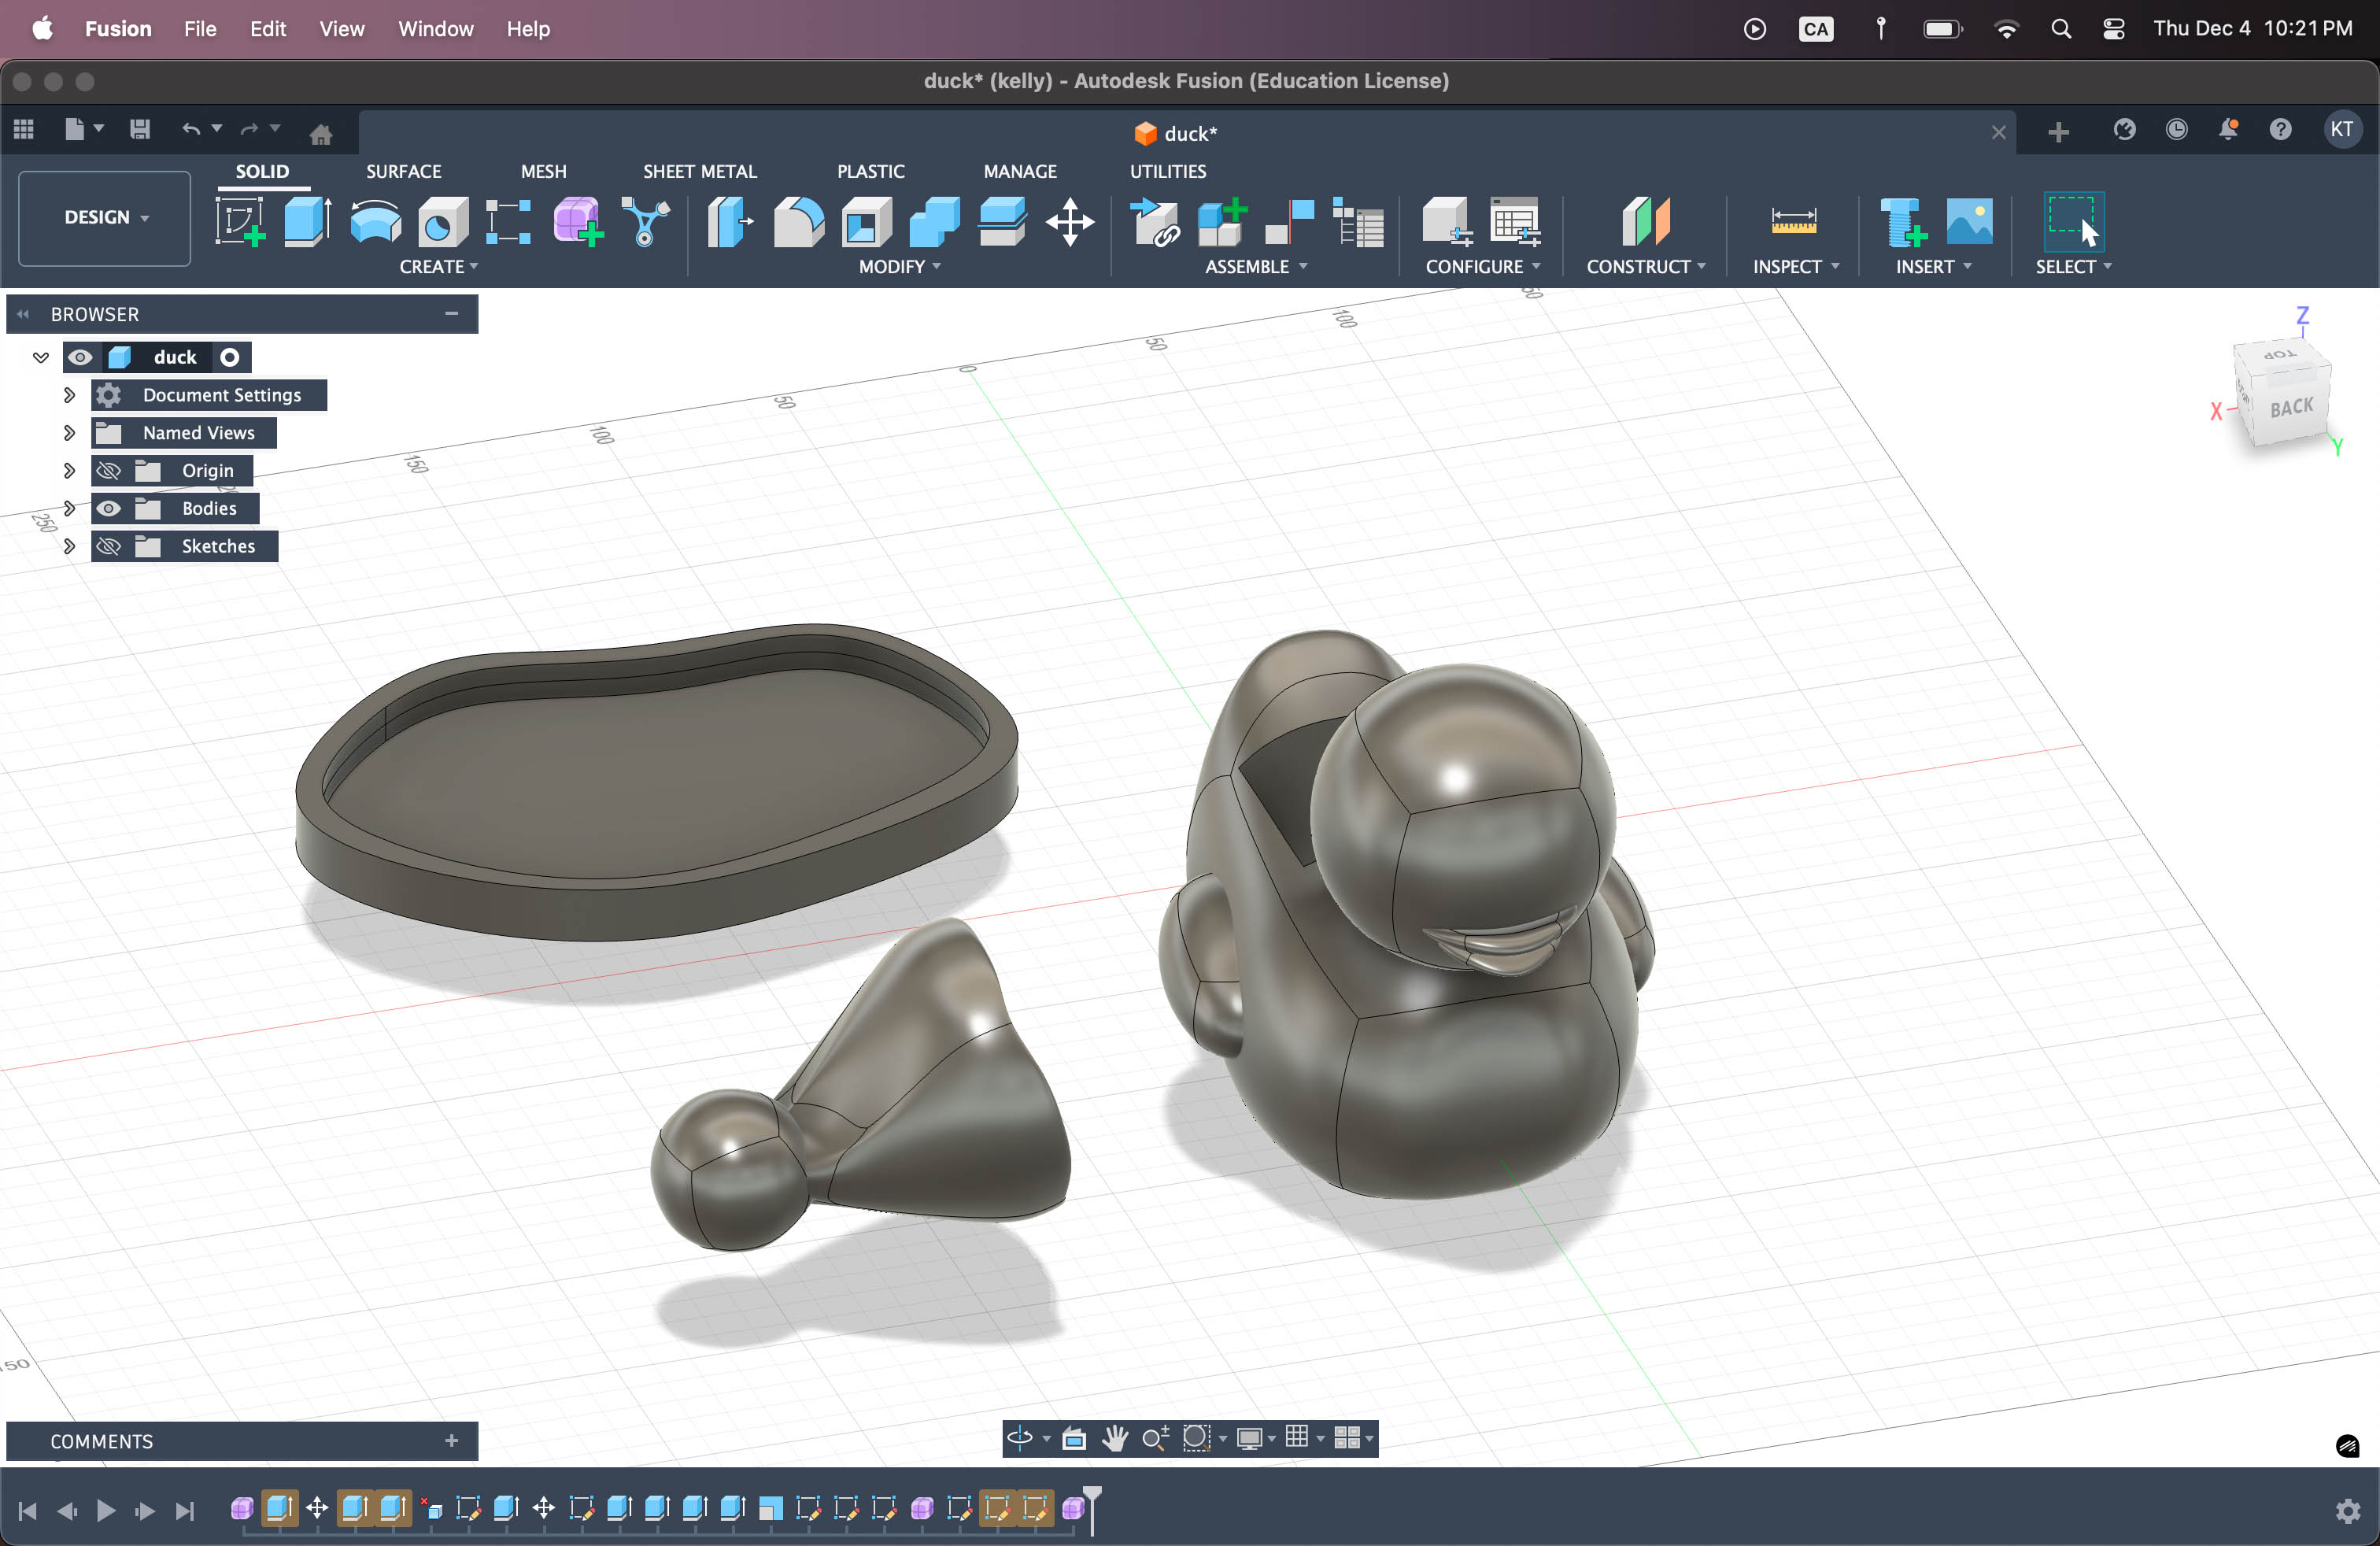This screenshot has width=2380, height=1546.
Task: Click the BACK face of view cube
Action: (2291, 408)
